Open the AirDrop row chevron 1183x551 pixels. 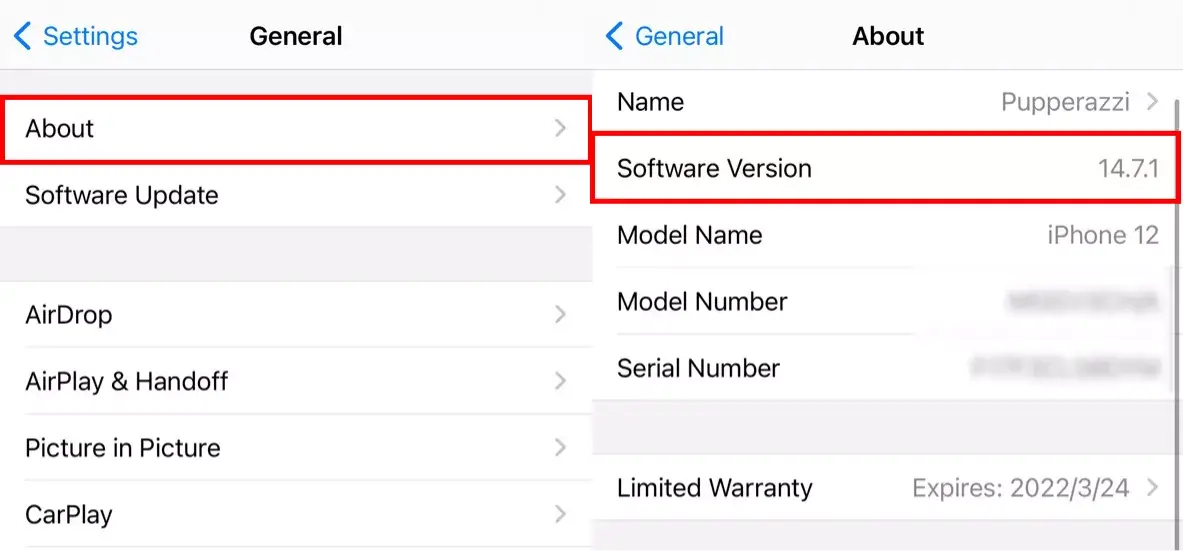point(561,315)
